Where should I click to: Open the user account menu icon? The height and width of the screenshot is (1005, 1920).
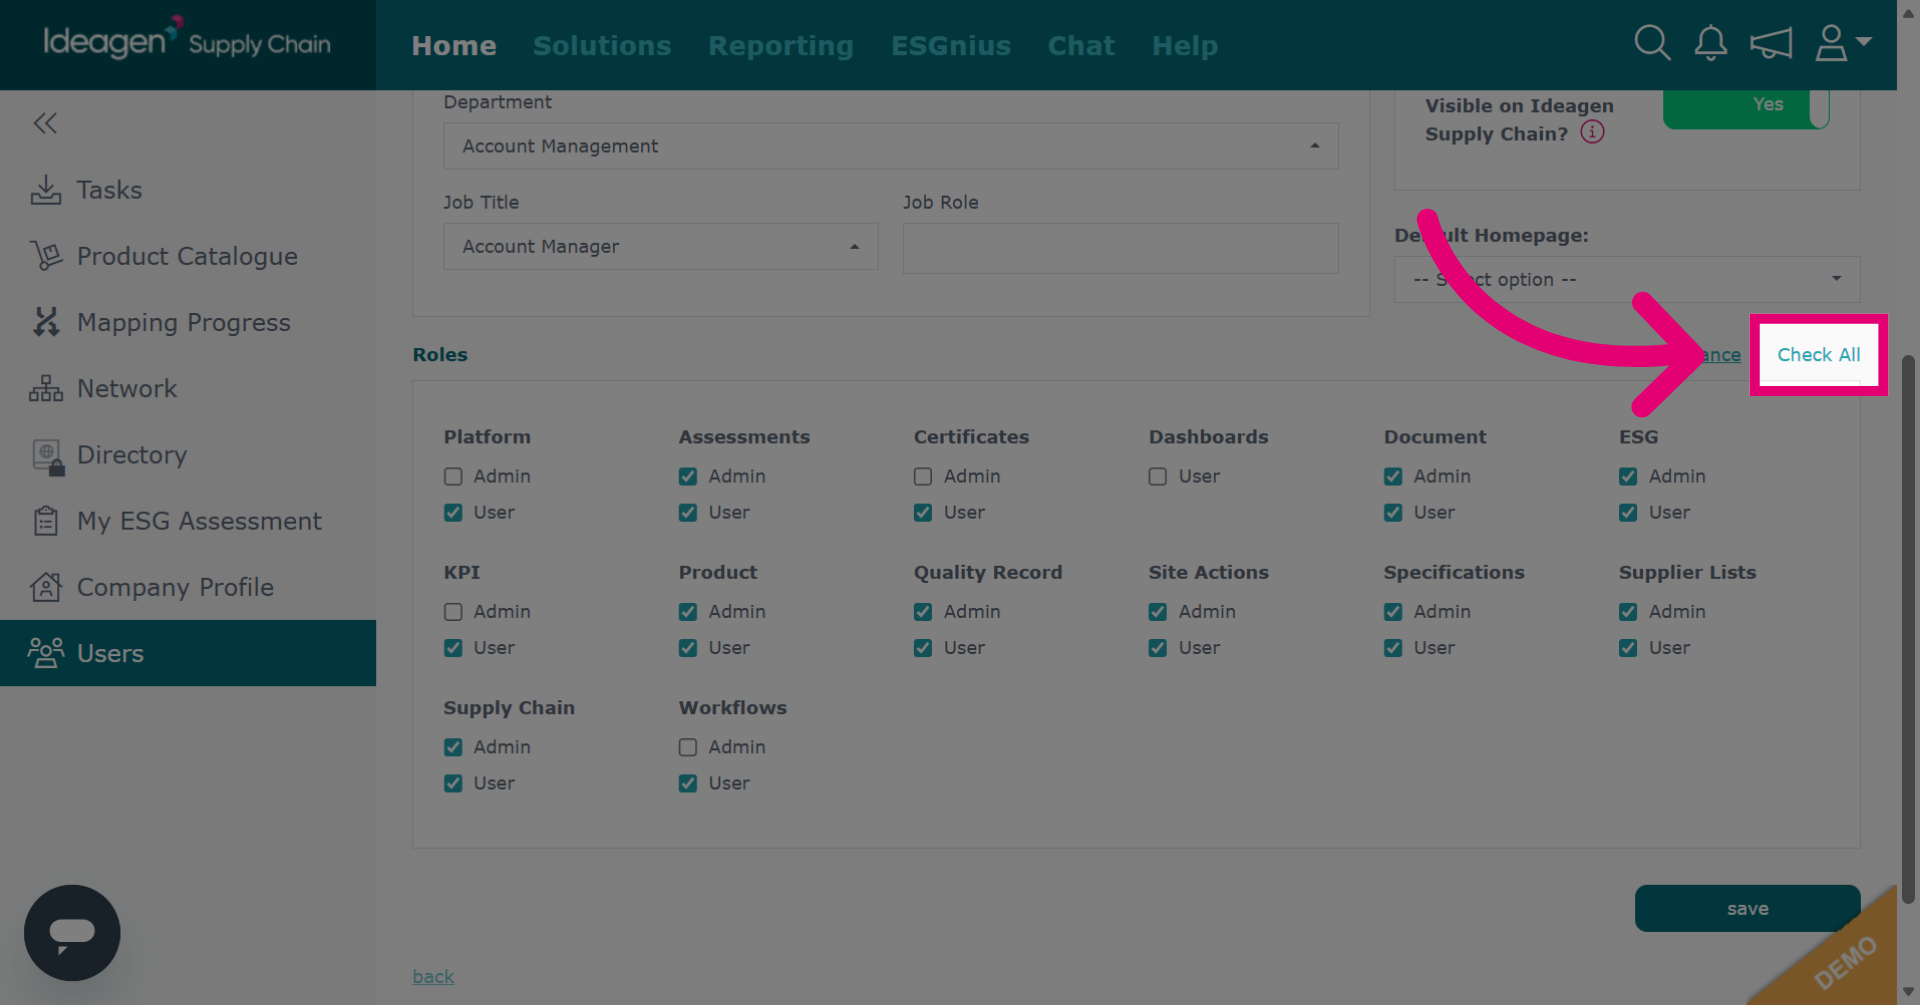(x=1831, y=43)
